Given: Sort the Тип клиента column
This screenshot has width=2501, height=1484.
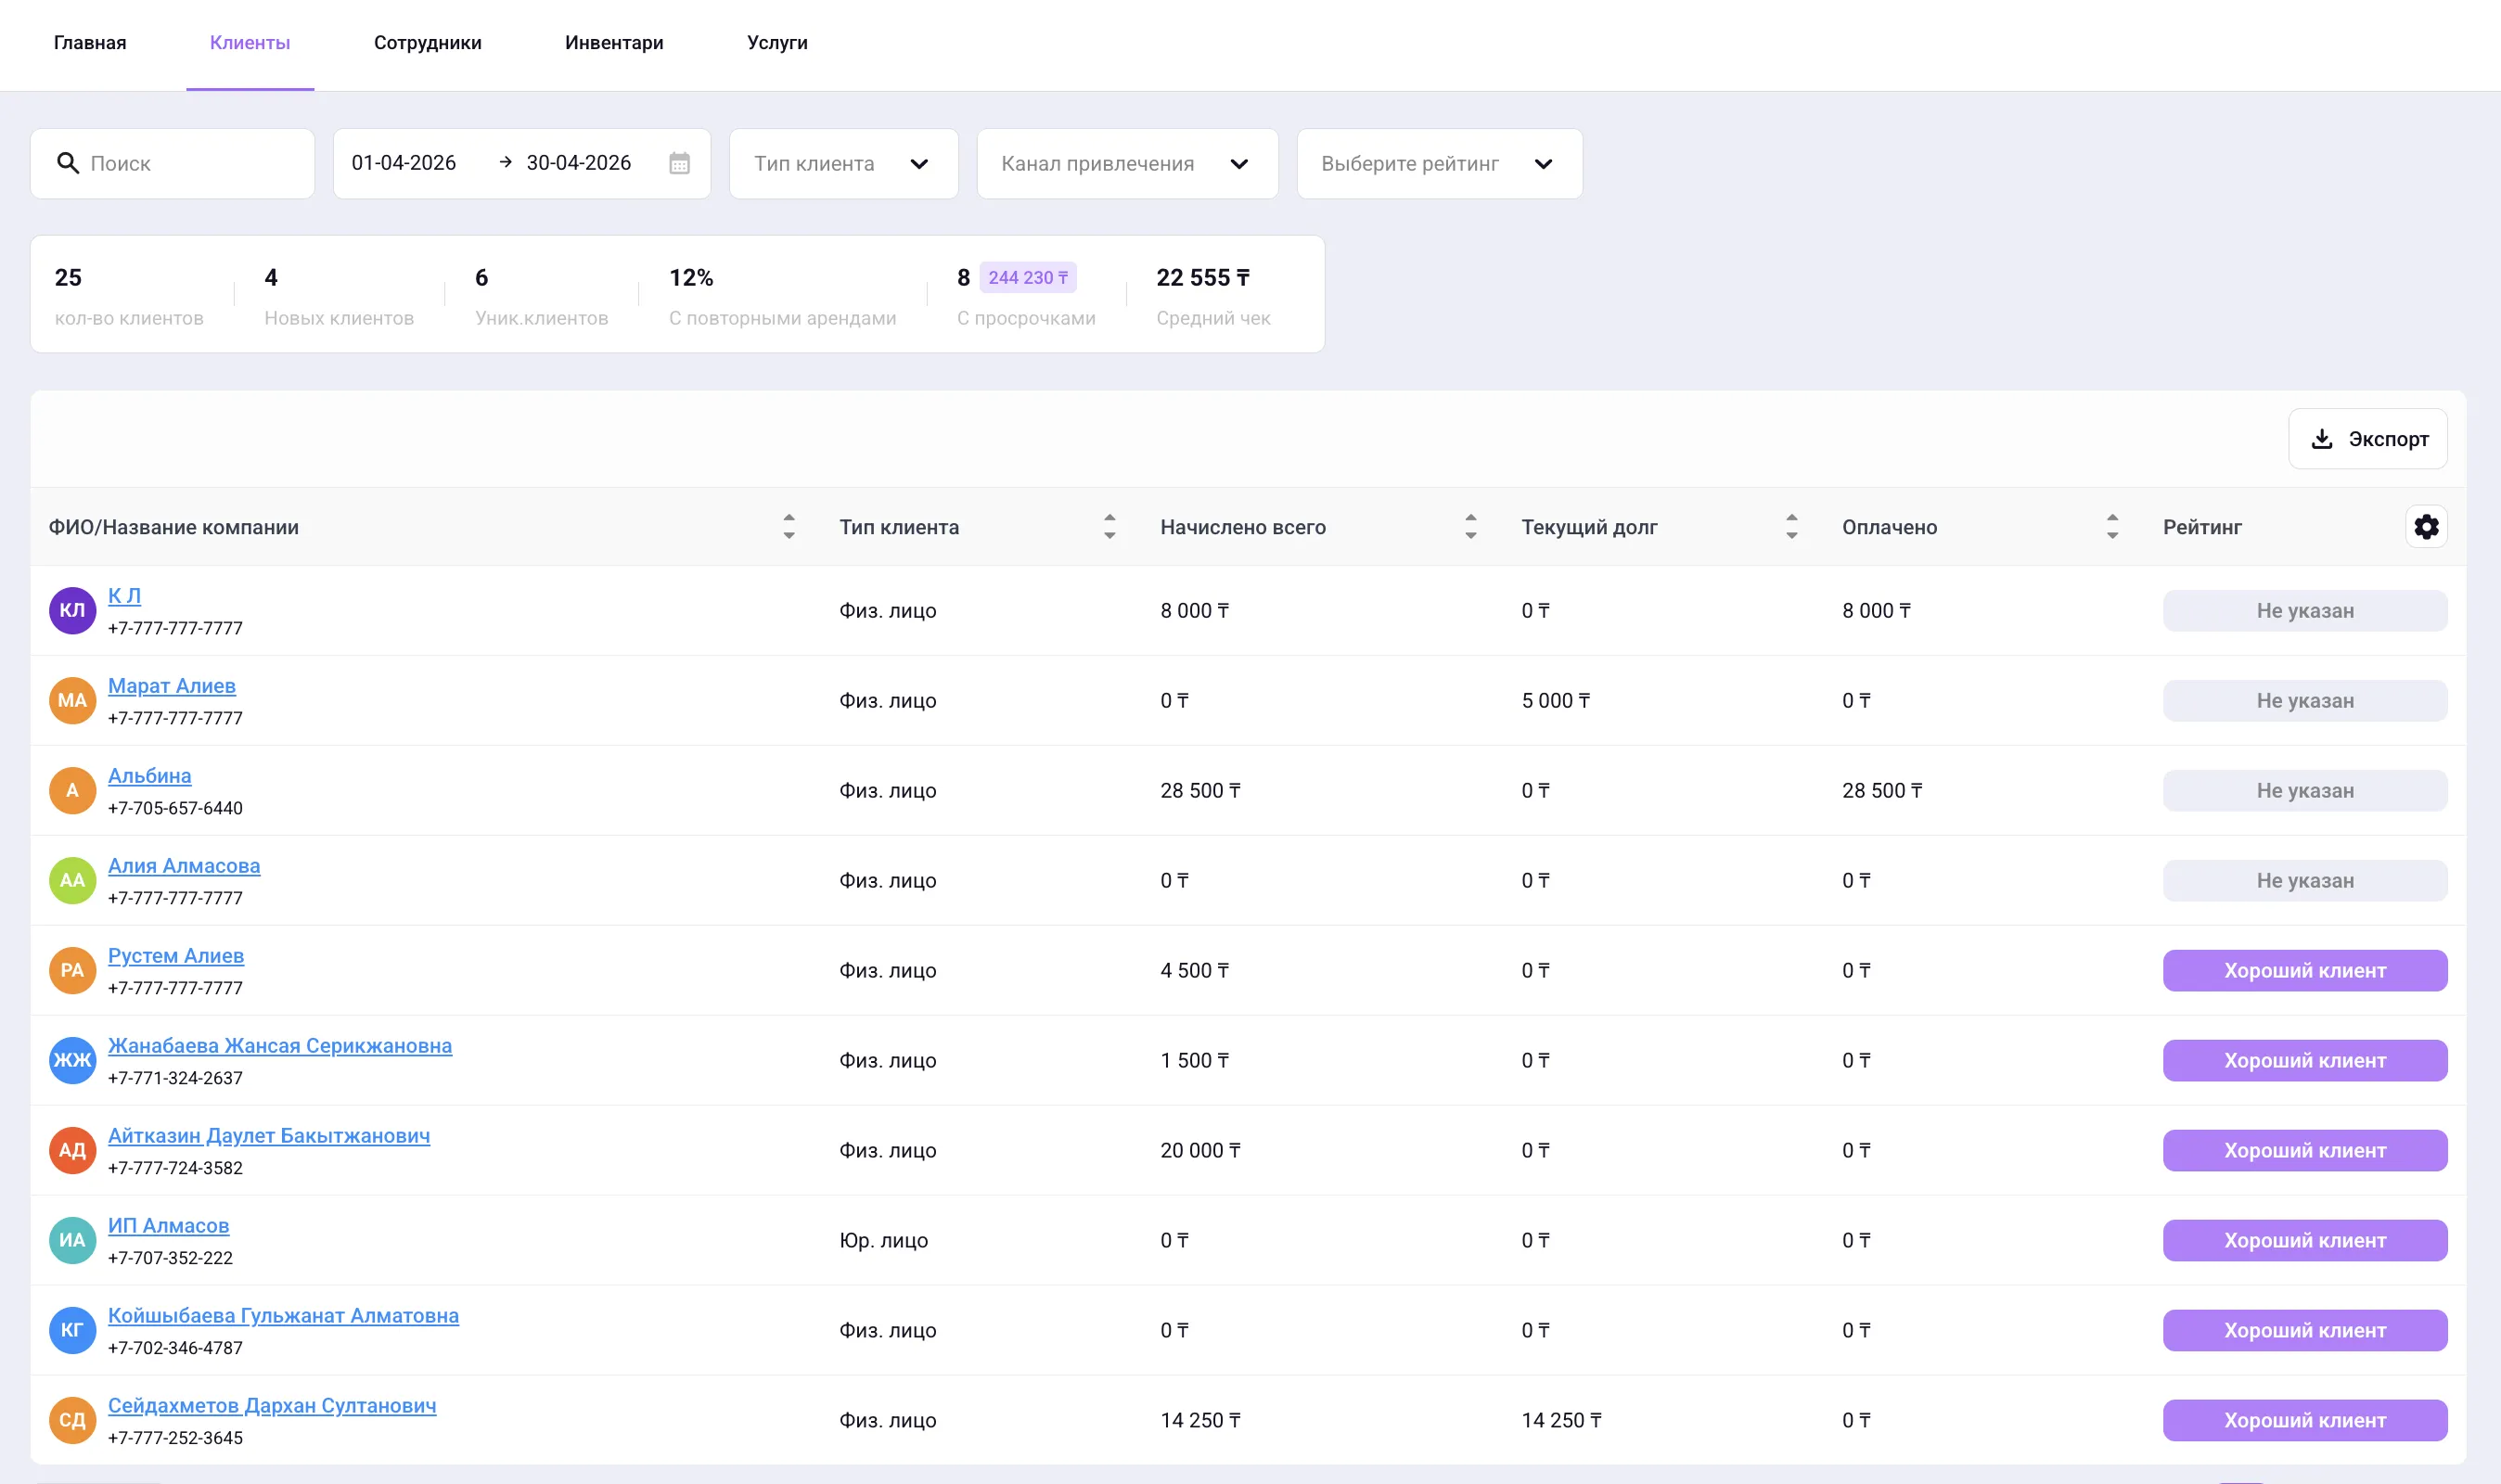Looking at the screenshot, I should coord(1109,527).
